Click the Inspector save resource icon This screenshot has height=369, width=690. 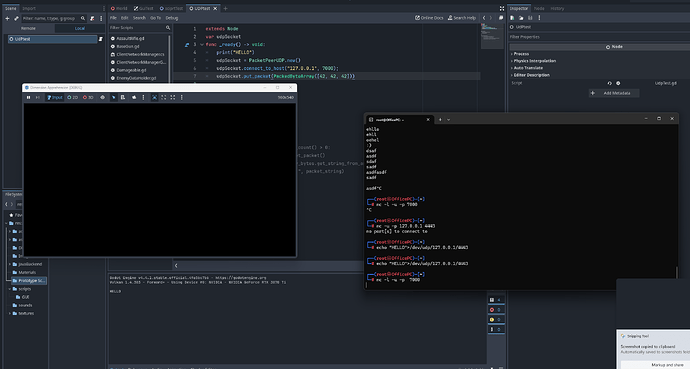(x=530, y=18)
